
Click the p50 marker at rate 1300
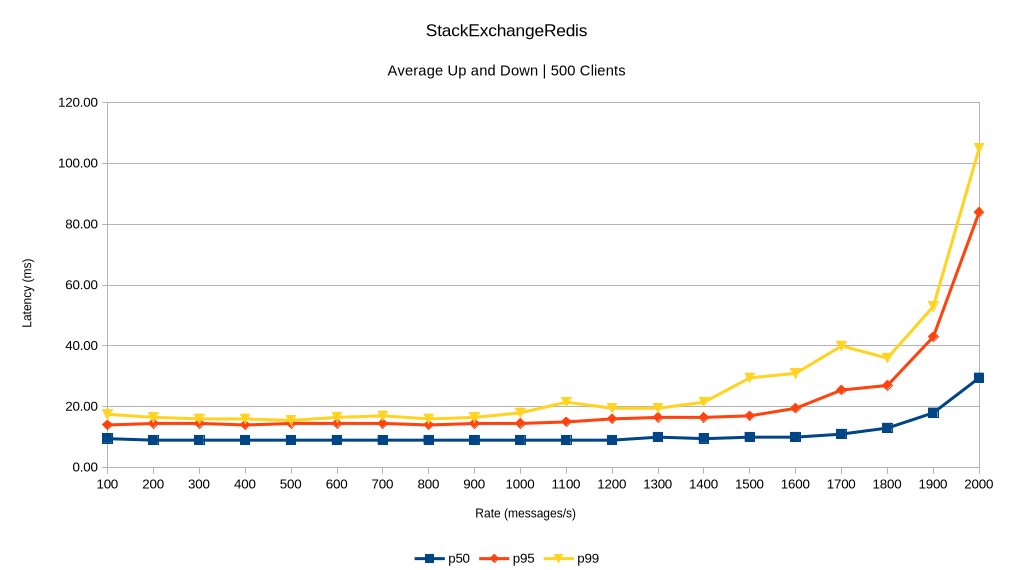[658, 437]
